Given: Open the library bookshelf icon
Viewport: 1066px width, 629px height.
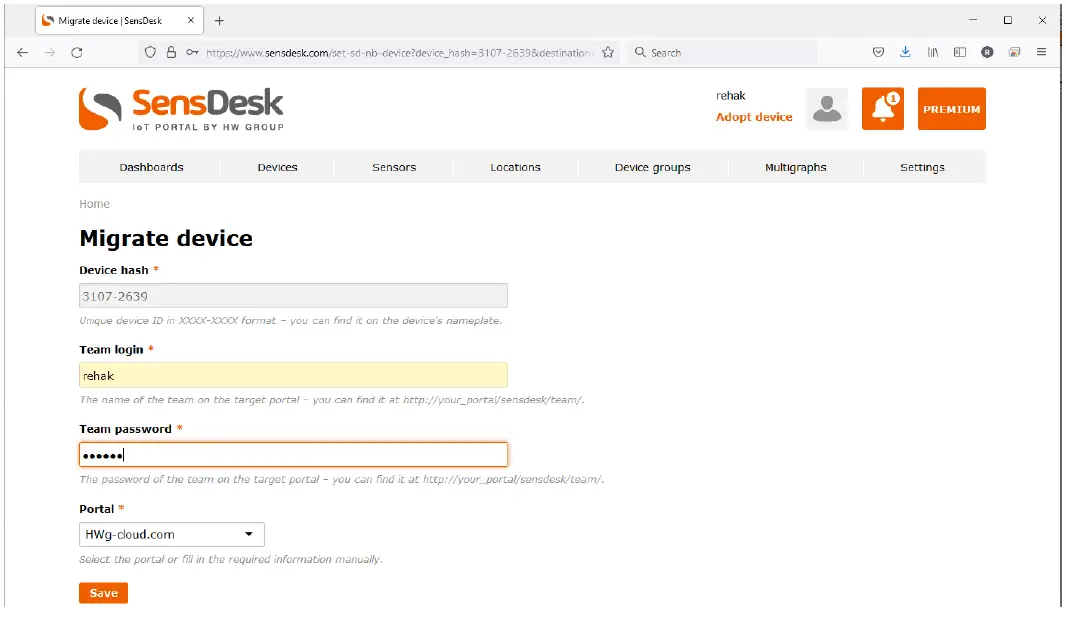Looking at the screenshot, I should click(933, 52).
